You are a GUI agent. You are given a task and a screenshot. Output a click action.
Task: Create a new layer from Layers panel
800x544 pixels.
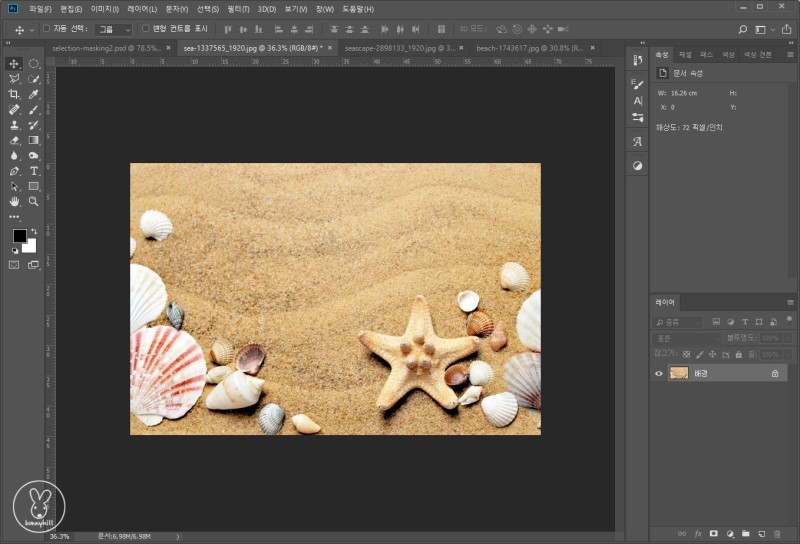click(761, 534)
